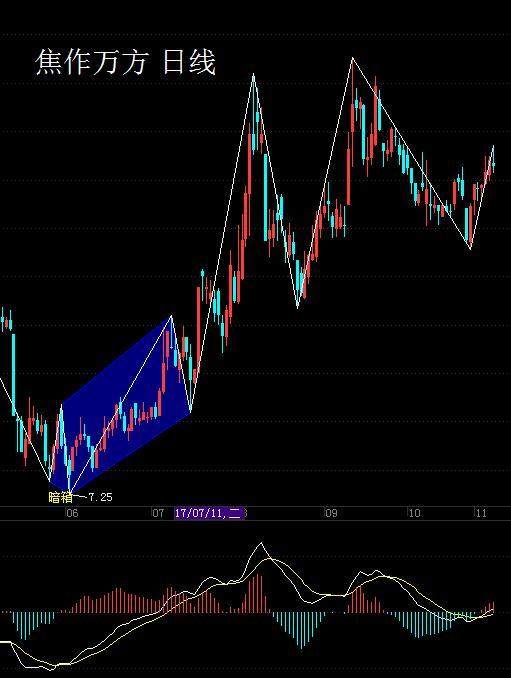
Task: Click the highlighted 17/07/11 date label
Action: 209,513
